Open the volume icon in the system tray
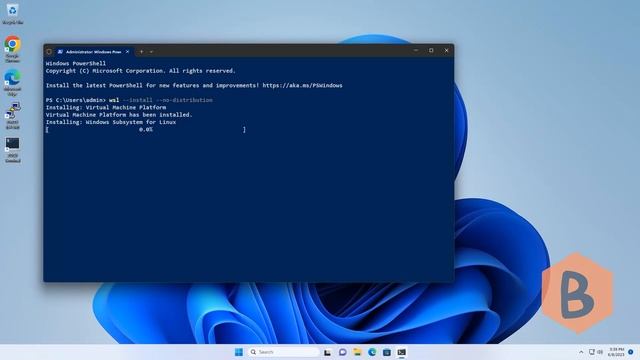 (x=600, y=352)
